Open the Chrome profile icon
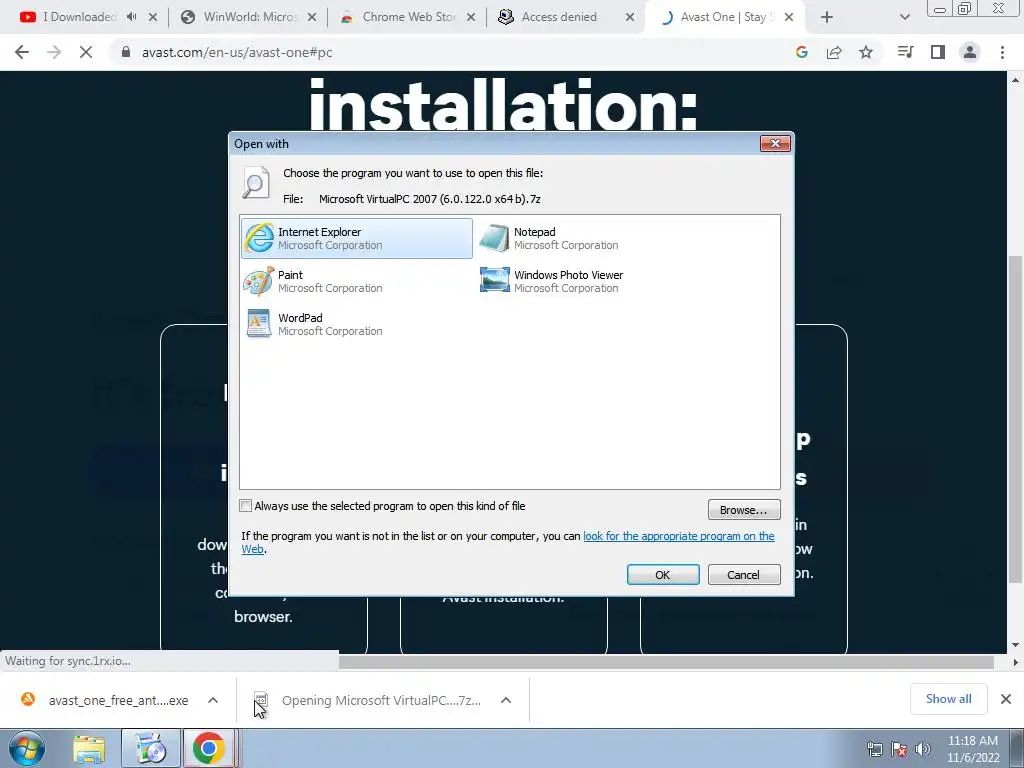The image size is (1024, 768). (x=970, y=52)
